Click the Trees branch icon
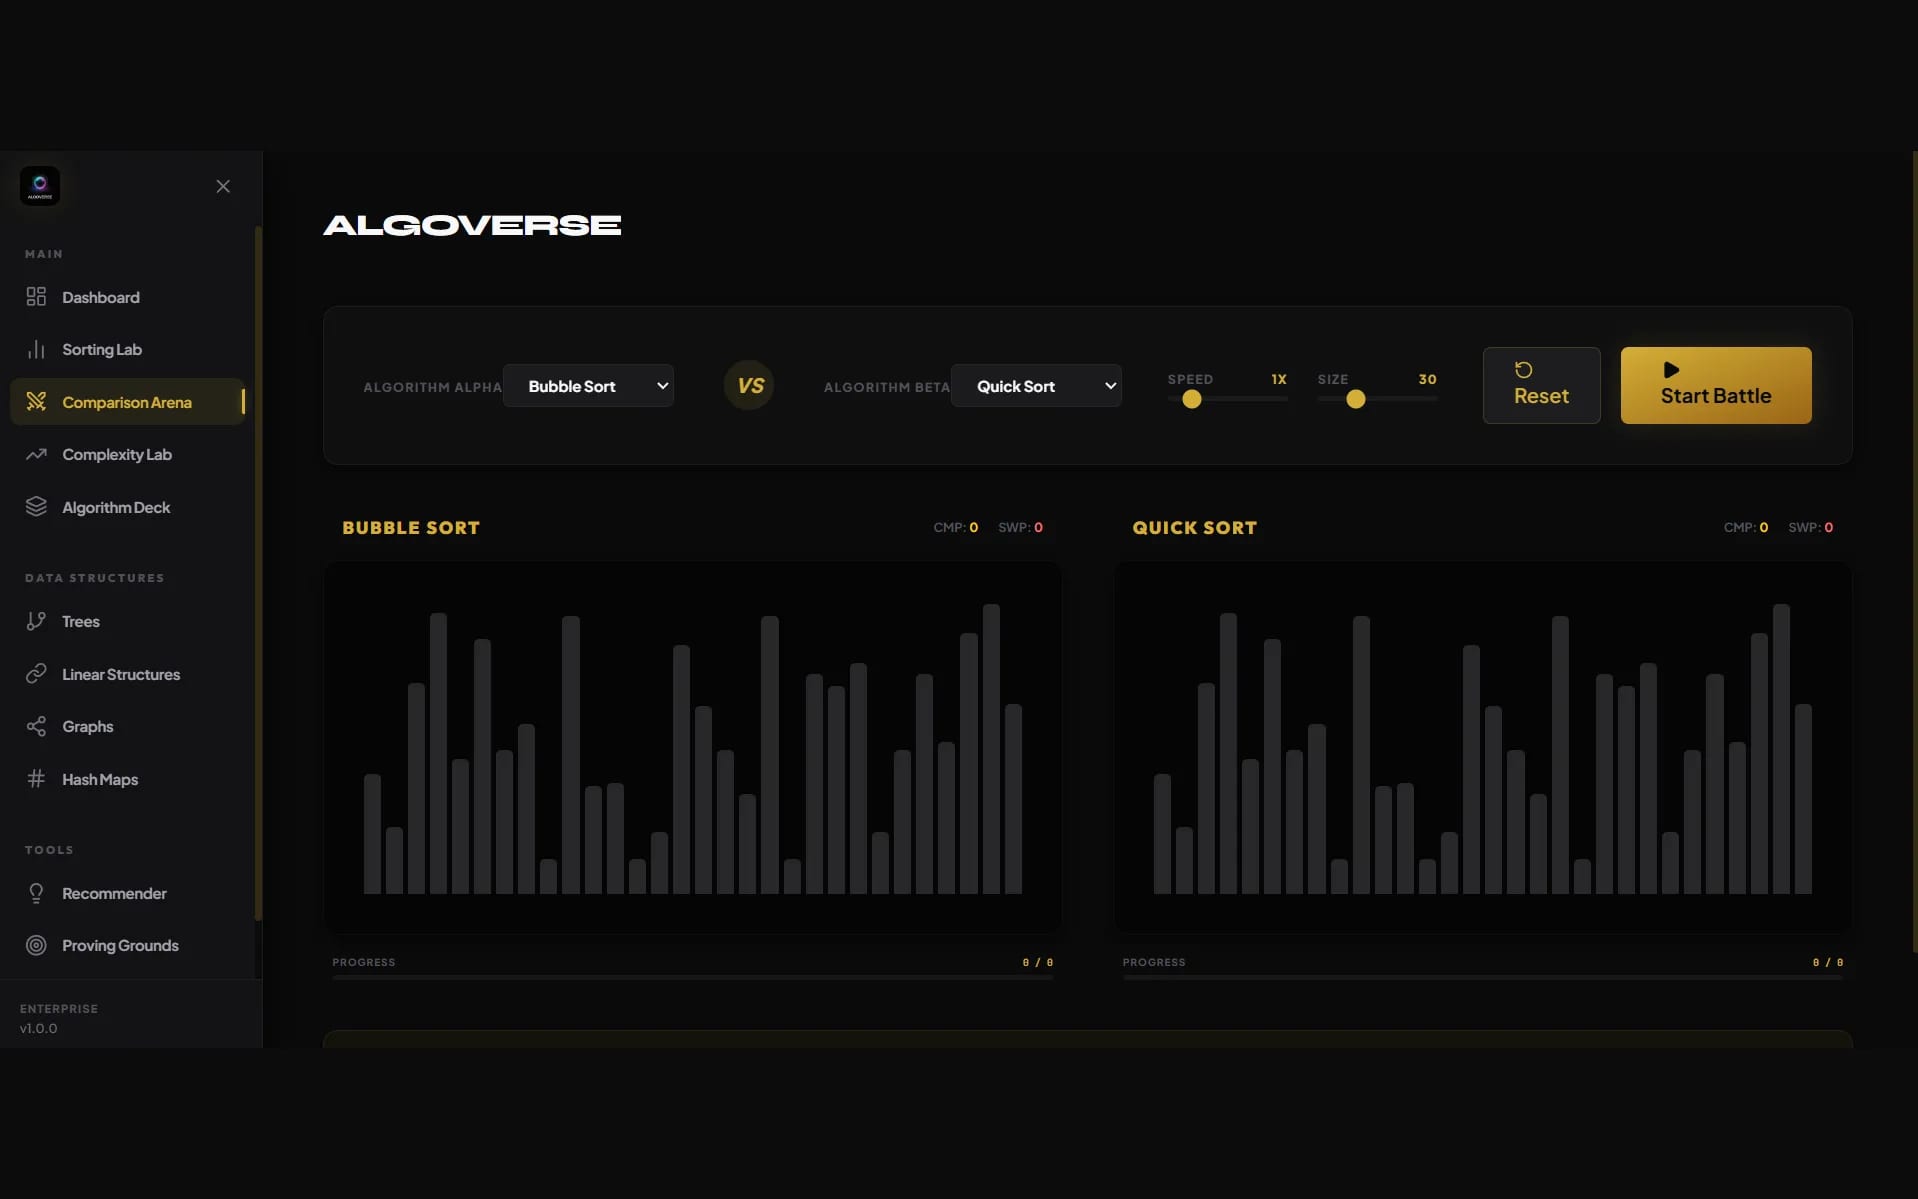 36,621
